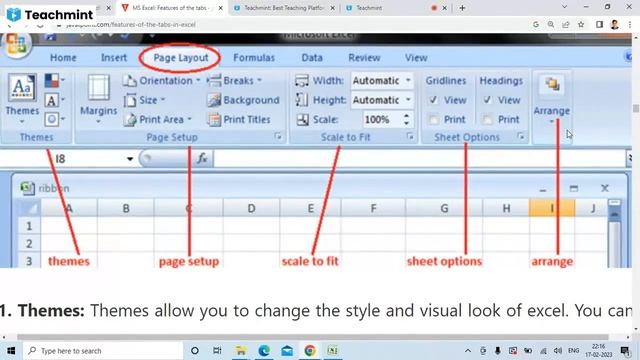640x360 pixels.
Task: Click the Select All corner cell
Action: tap(29, 208)
